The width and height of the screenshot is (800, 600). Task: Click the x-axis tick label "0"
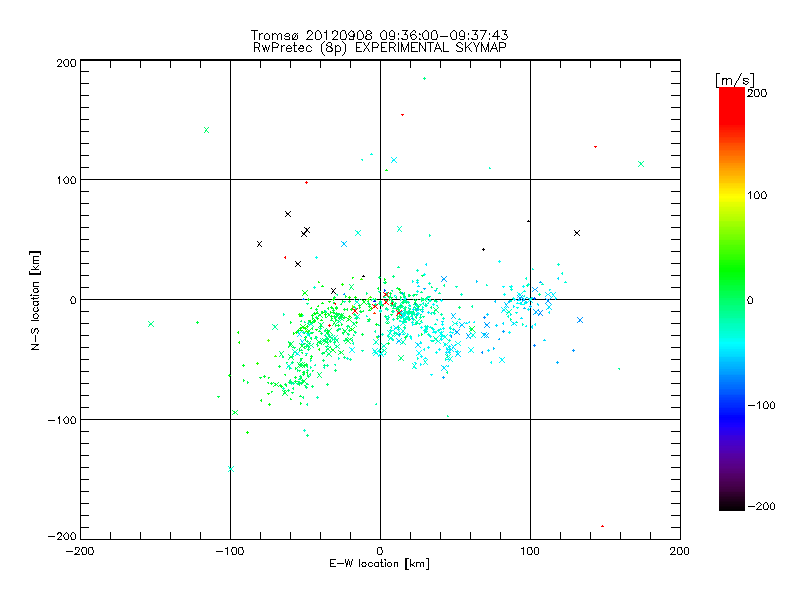[x=380, y=551]
